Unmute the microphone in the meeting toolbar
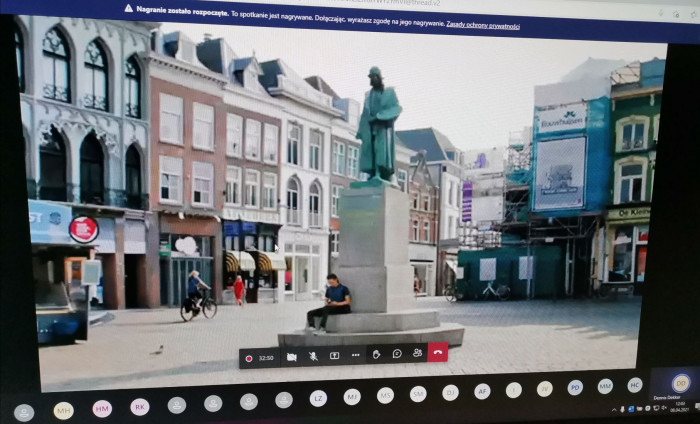700x424 pixels. coord(313,356)
